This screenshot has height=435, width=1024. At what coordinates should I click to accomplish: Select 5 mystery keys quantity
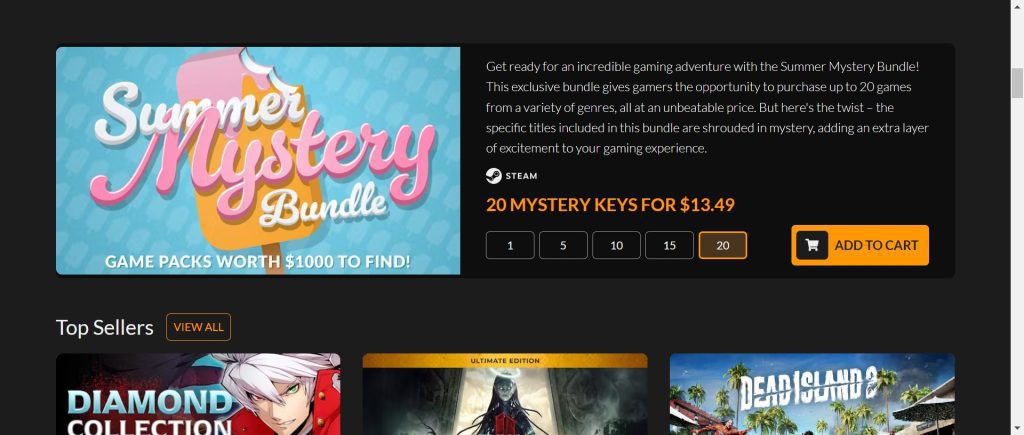(x=563, y=246)
